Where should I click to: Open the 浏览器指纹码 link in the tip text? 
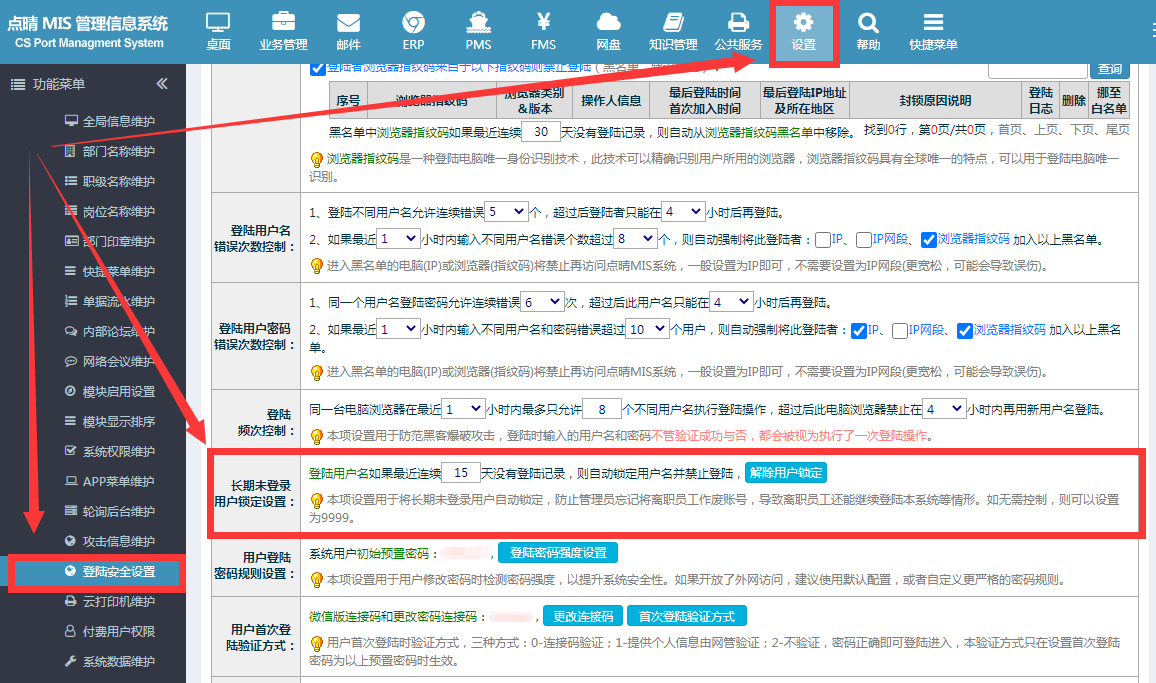click(363, 159)
